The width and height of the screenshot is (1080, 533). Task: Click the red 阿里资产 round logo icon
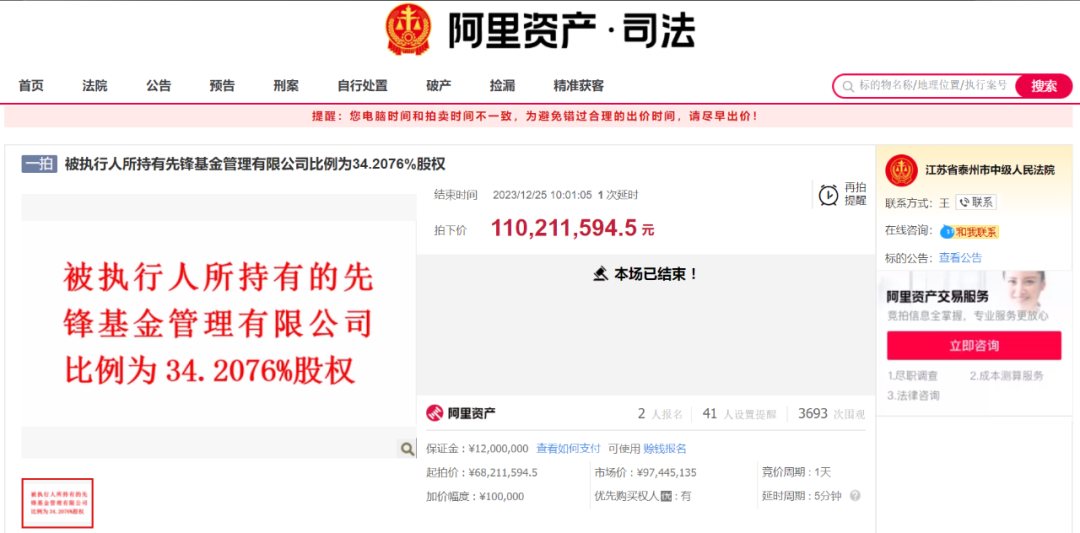(435, 413)
